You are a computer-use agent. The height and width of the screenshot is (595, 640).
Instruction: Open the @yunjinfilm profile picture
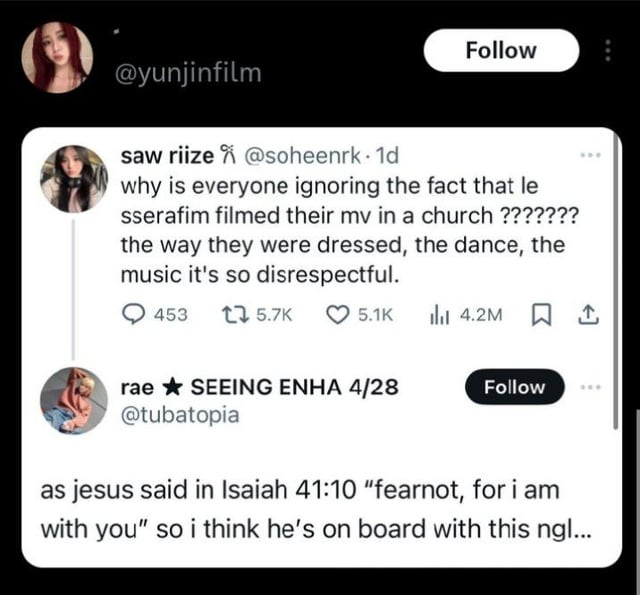click(56, 57)
